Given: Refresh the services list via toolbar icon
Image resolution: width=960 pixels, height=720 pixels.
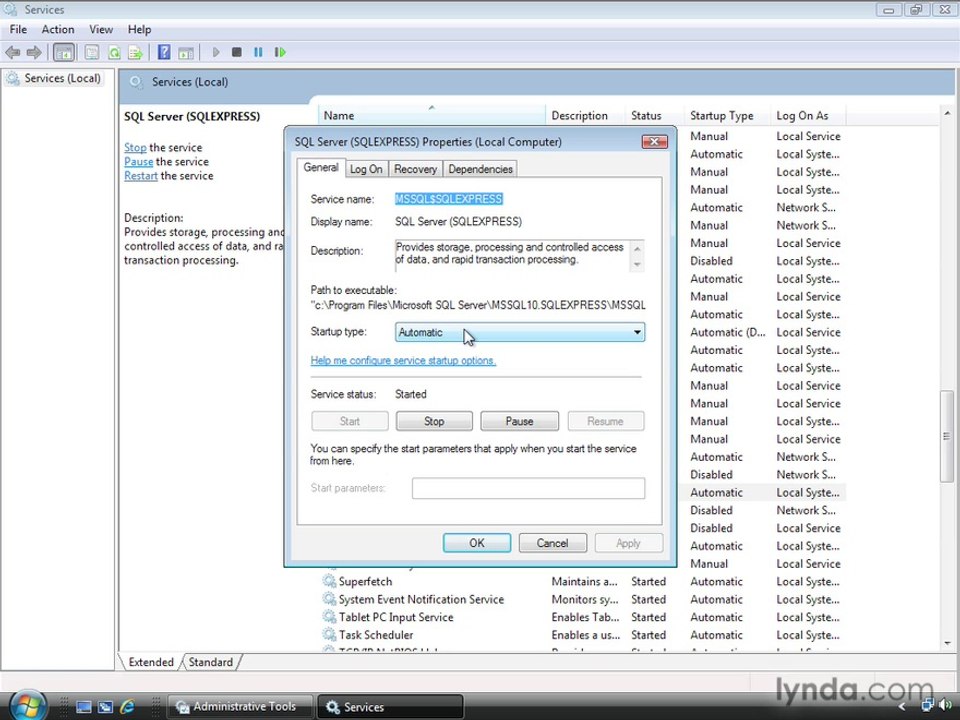Looking at the screenshot, I should pyautogui.click(x=114, y=53).
